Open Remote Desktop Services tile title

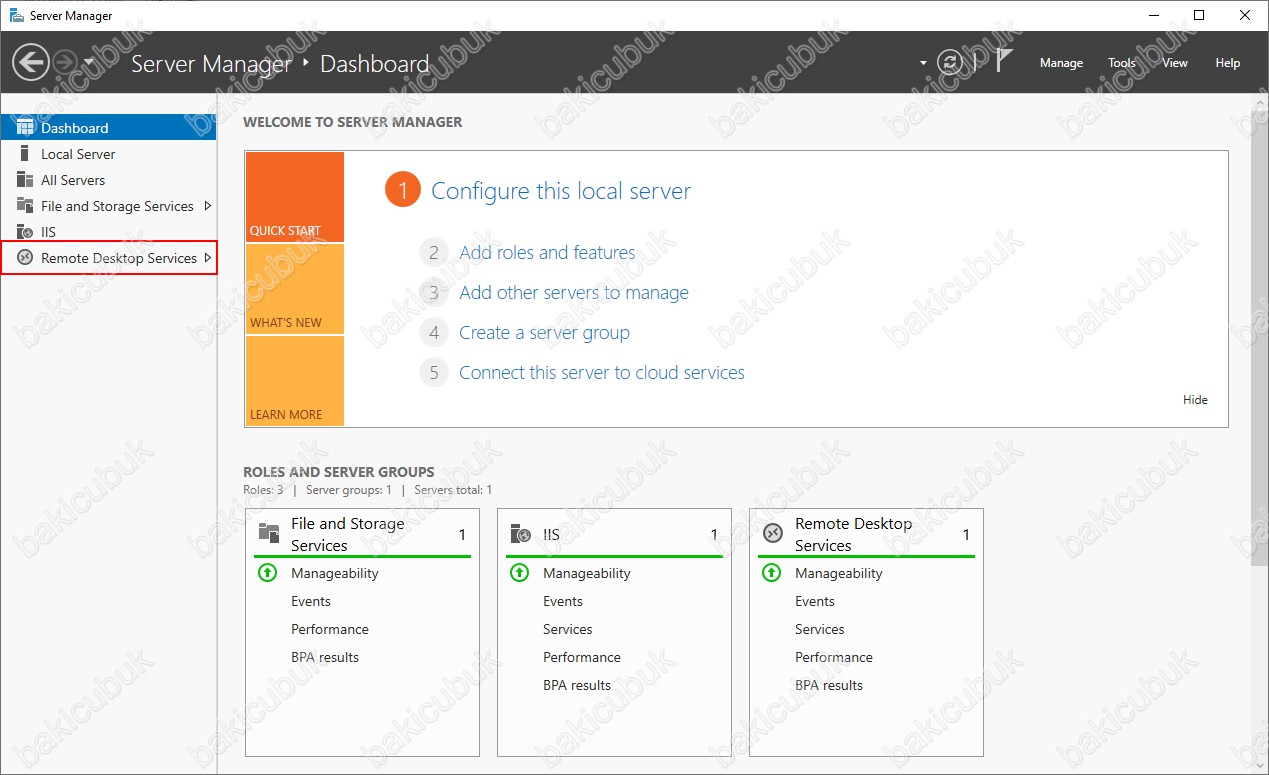854,534
